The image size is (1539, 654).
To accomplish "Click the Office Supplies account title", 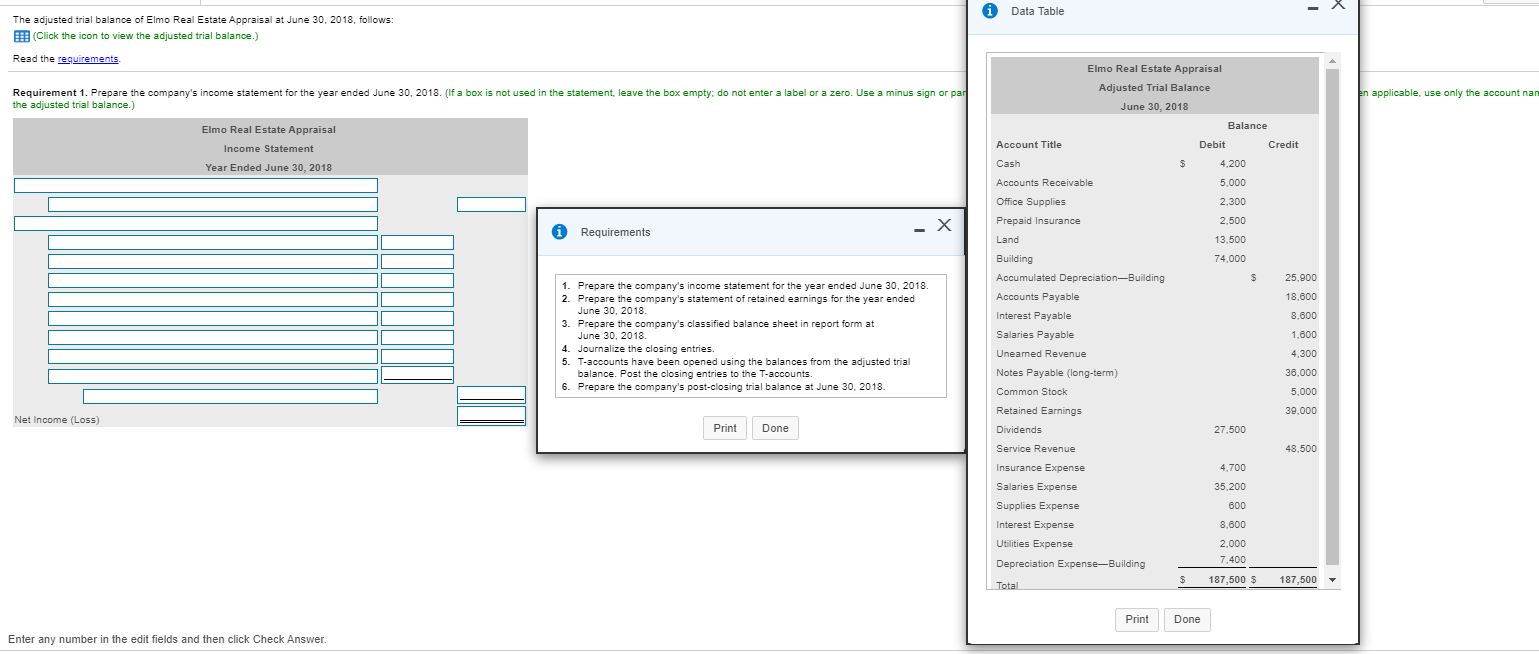I will tap(1031, 202).
